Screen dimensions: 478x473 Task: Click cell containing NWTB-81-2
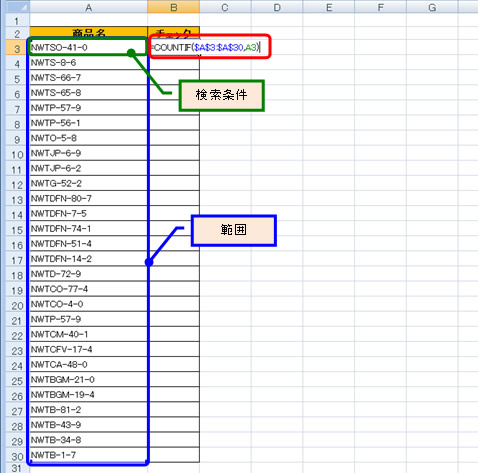(88, 409)
